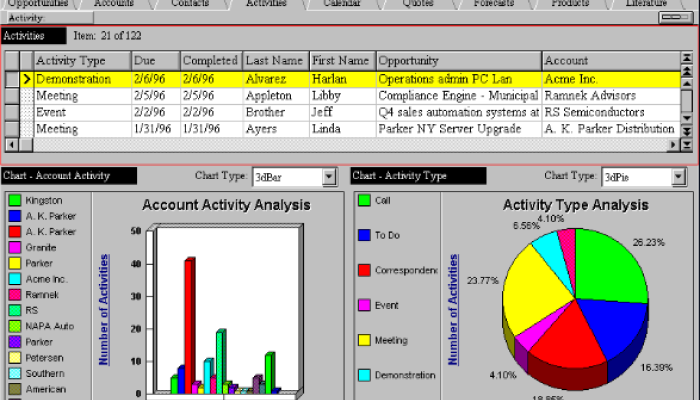Switch to the Quotes tab
This screenshot has height=400, width=700.
[418, 4]
